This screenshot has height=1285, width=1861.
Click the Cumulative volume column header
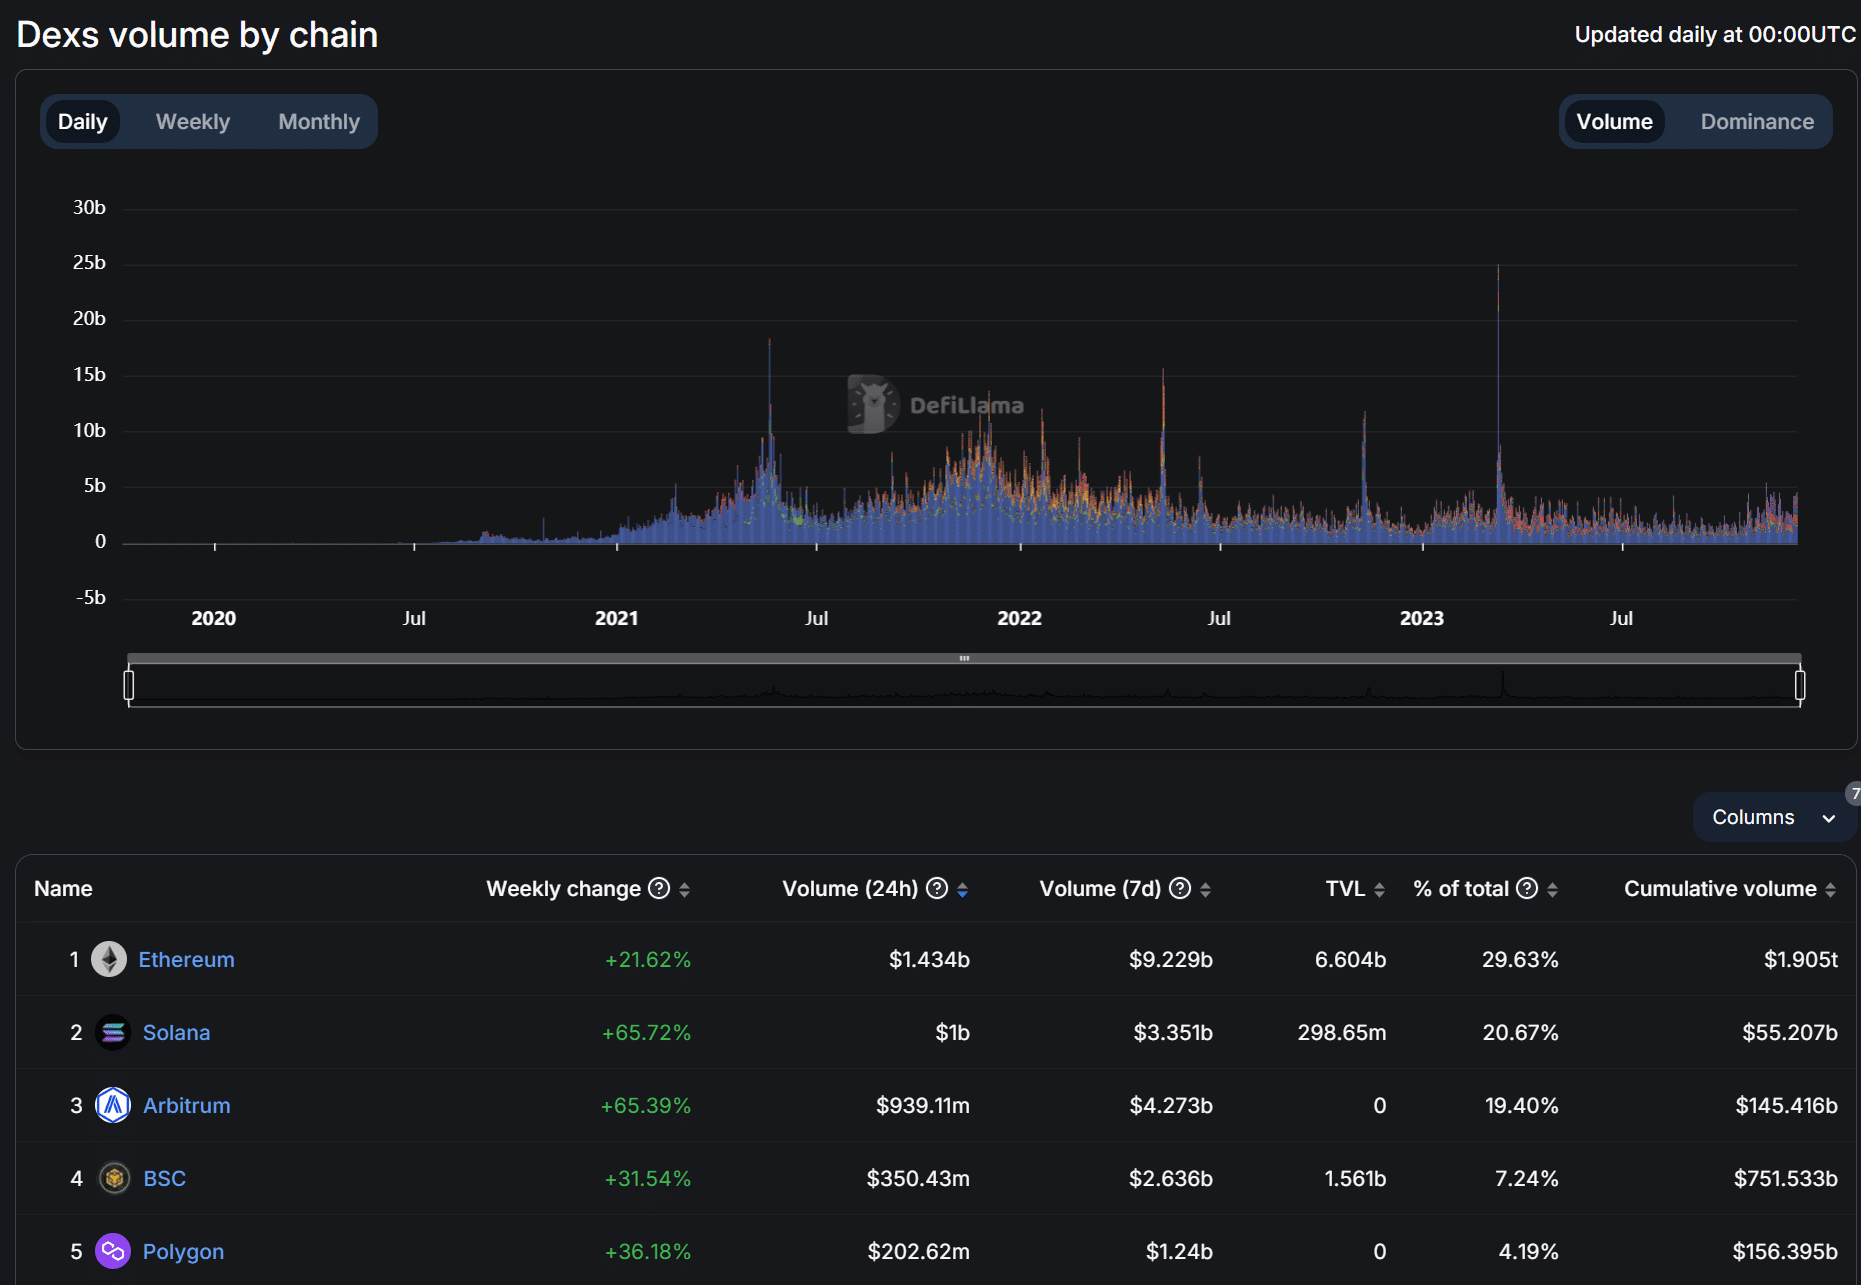pos(1720,888)
